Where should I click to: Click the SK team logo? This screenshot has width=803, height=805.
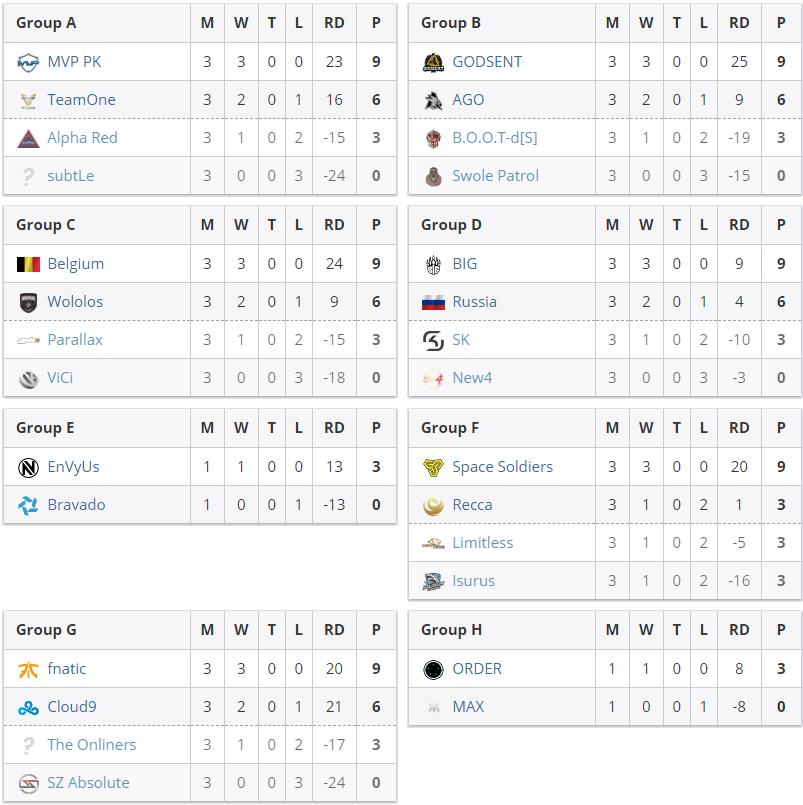click(433, 340)
